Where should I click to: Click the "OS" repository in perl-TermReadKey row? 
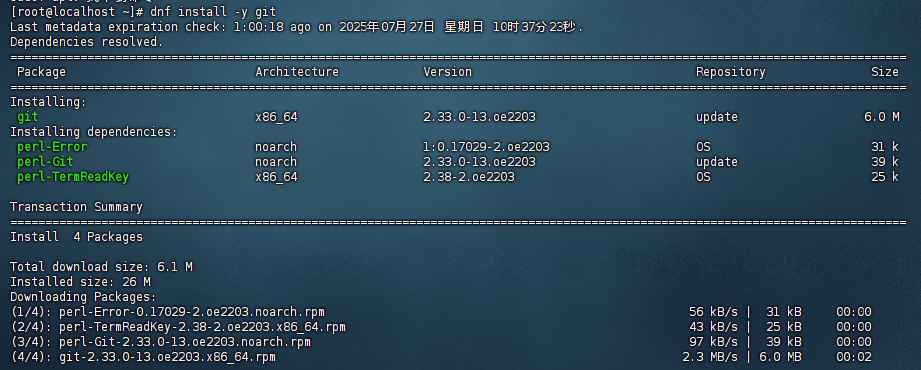click(x=702, y=177)
